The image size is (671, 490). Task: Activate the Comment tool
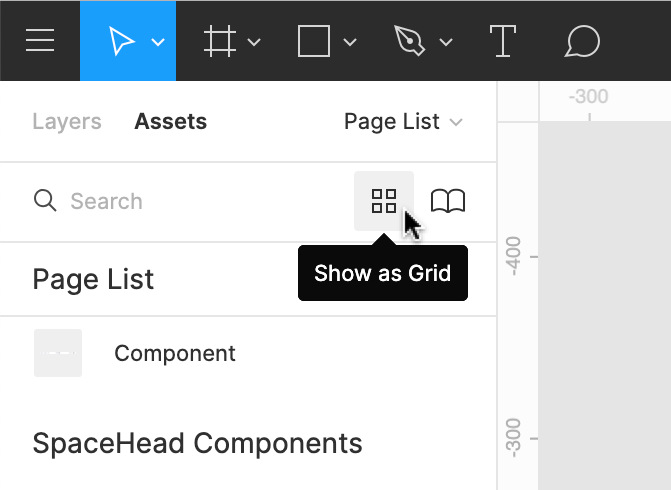click(x=582, y=41)
